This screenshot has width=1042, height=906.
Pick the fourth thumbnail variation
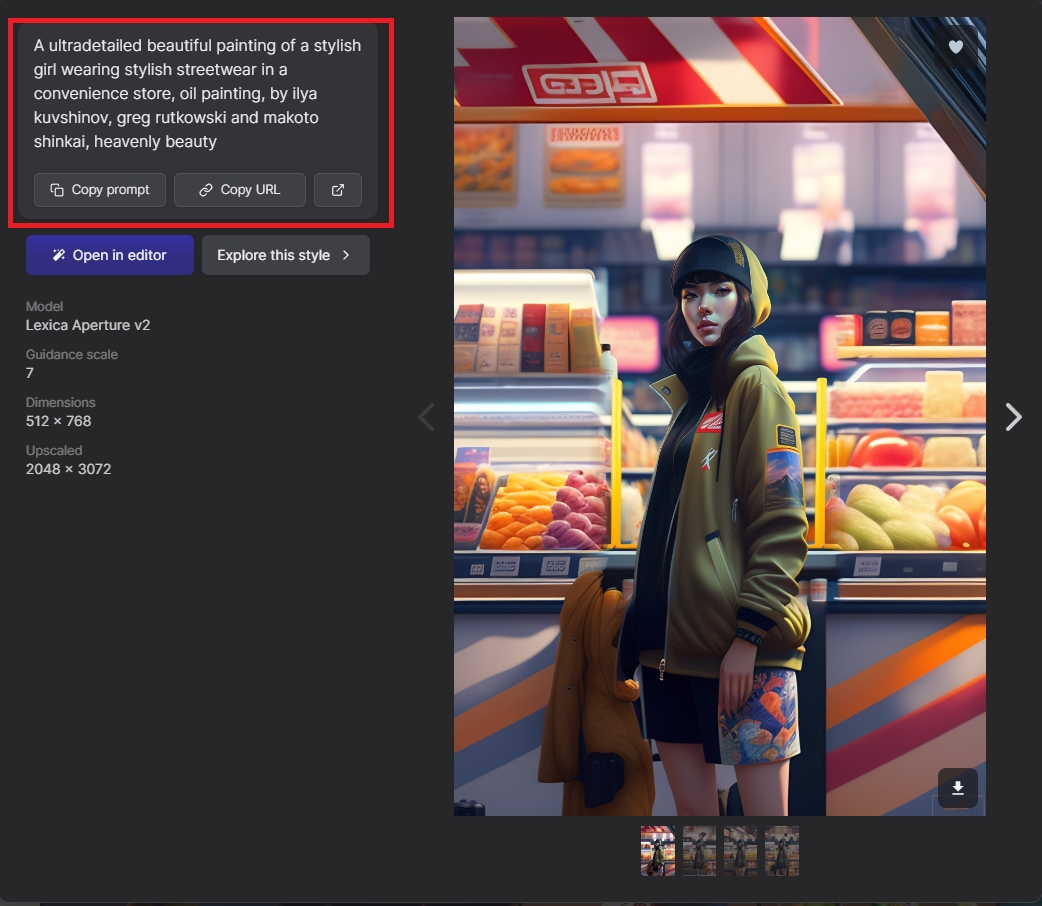(782, 851)
